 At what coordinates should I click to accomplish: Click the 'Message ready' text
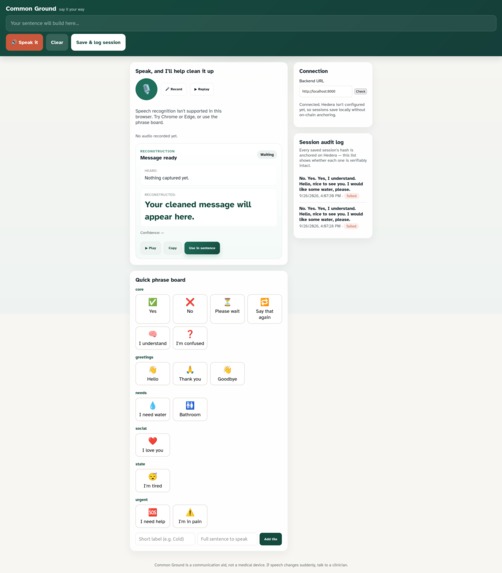pos(159,158)
